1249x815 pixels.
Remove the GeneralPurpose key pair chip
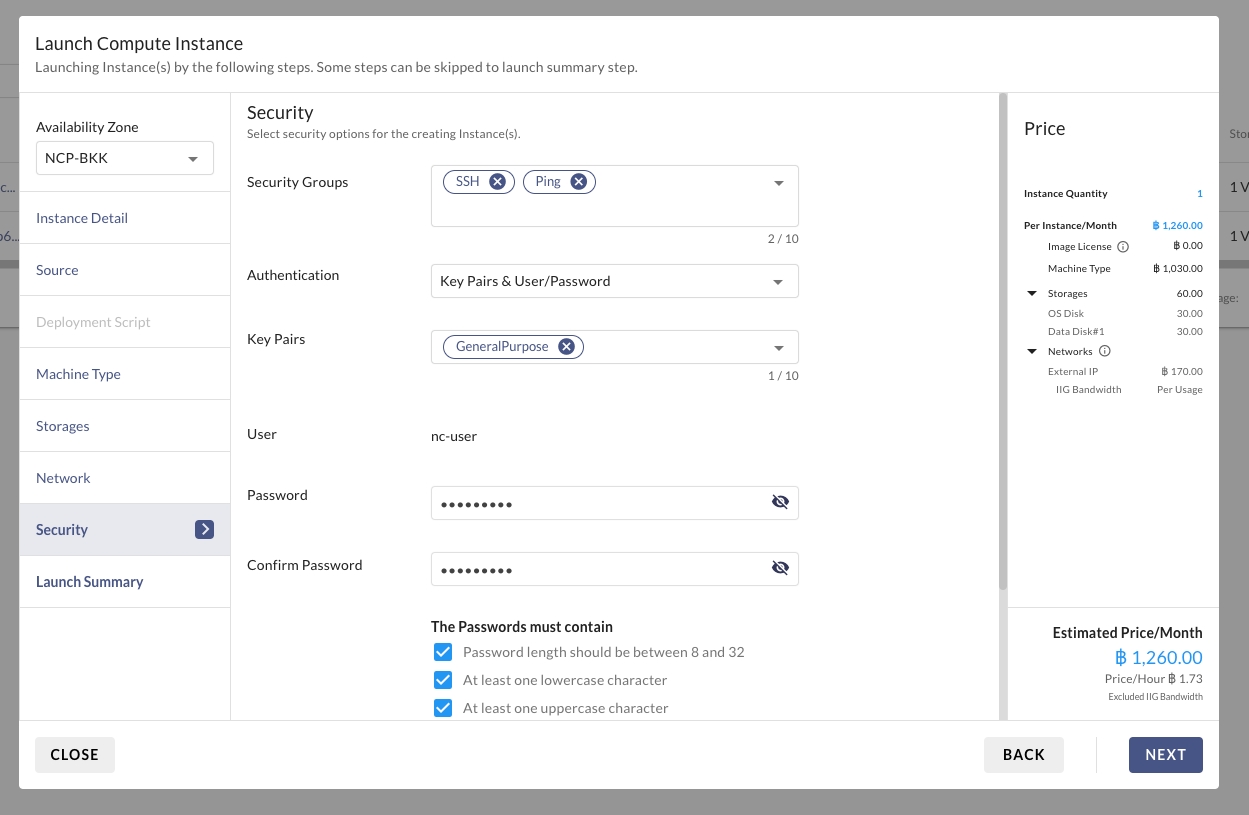(x=566, y=346)
